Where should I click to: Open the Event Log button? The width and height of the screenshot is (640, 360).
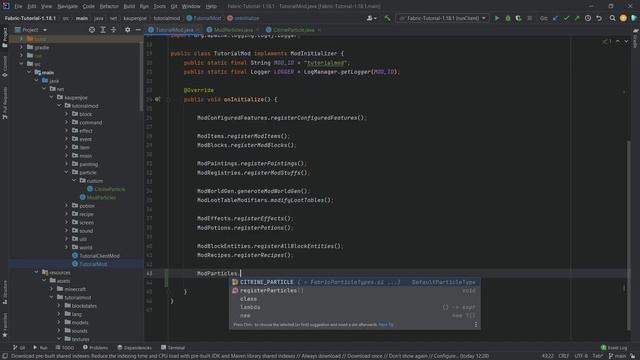[614, 348]
